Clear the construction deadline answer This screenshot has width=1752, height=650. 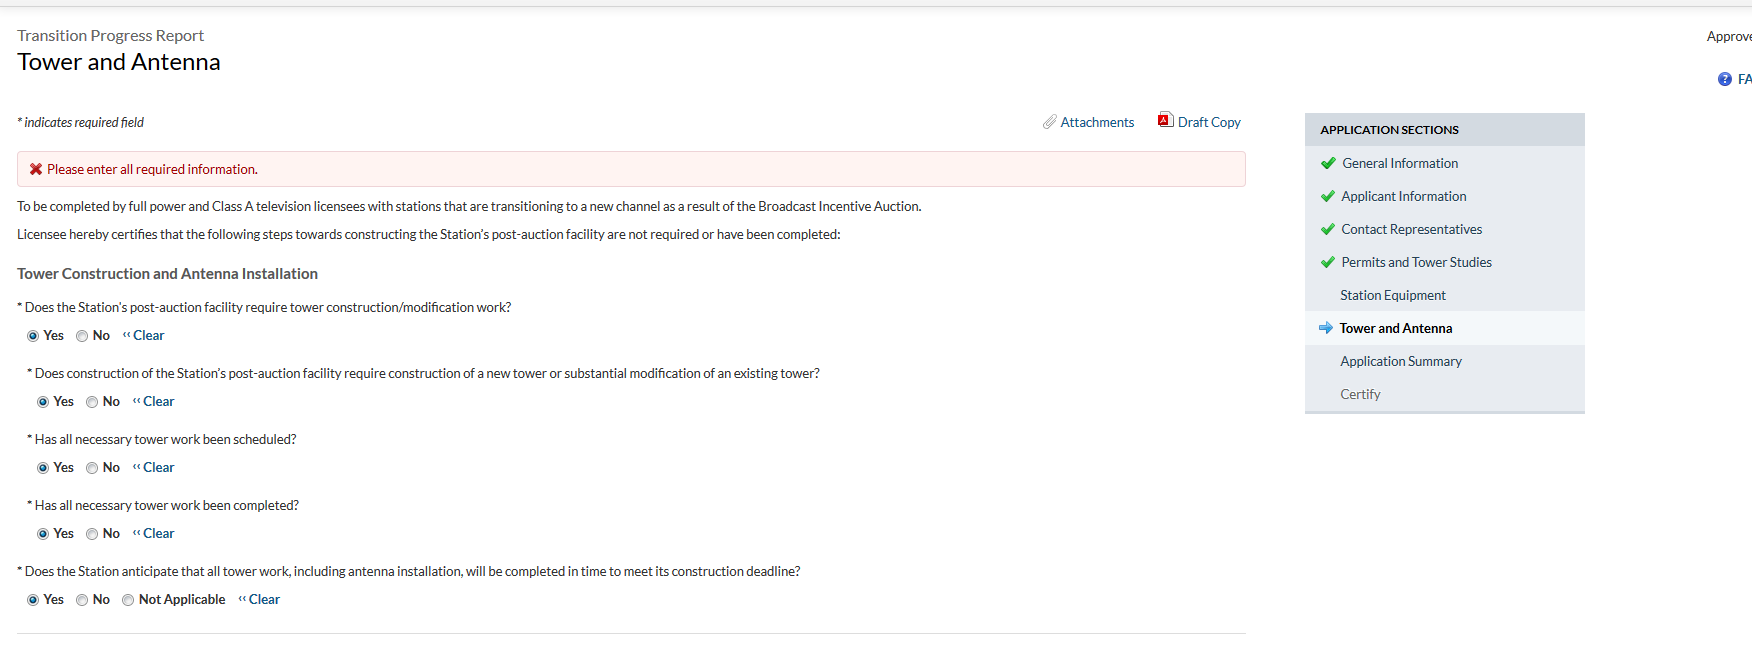pyautogui.click(x=263, y=599)
